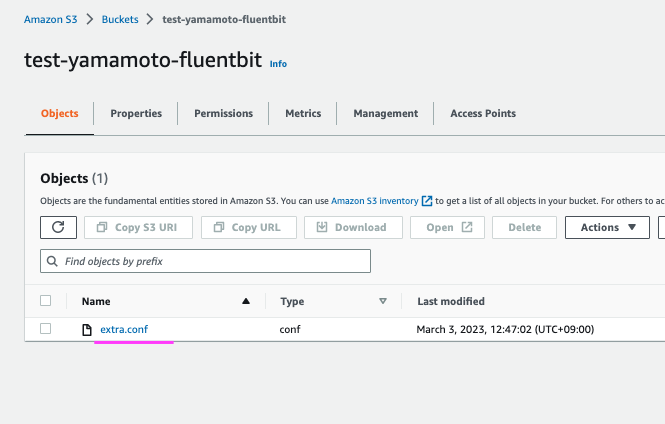The image size is (665, 424).
Task: Click the Name column header
Action: click(96, 301)
